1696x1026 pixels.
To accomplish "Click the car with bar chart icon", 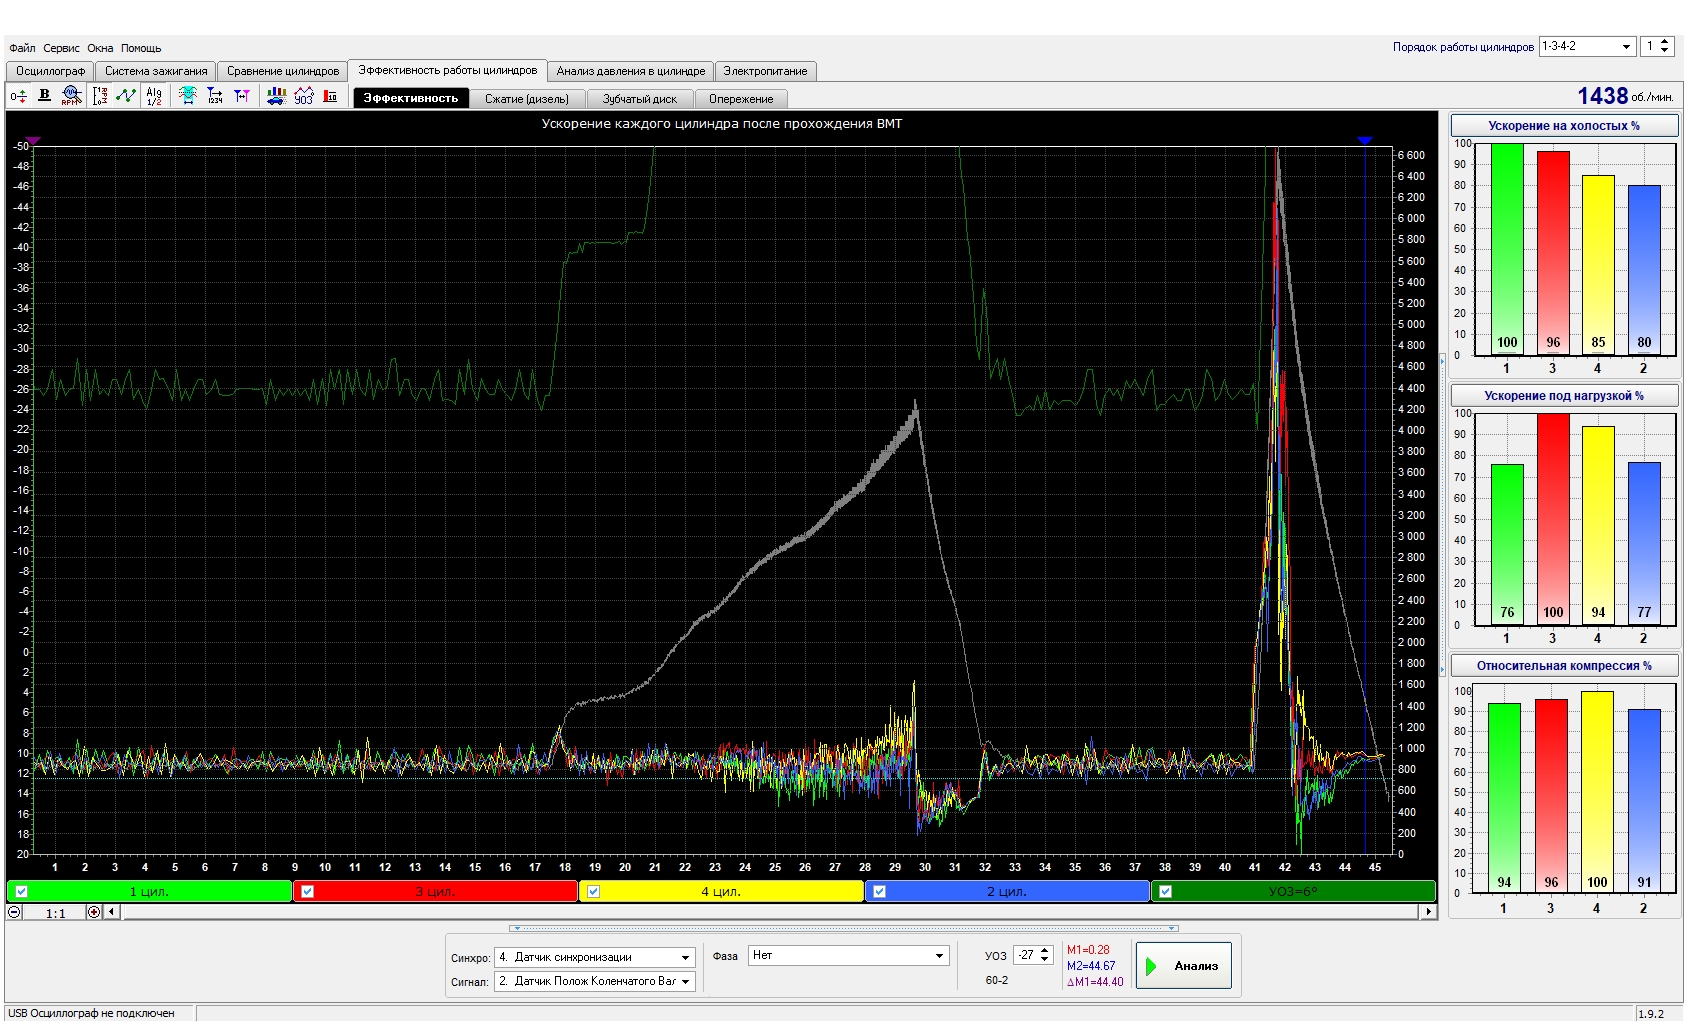I will click(x=276, y=96).
